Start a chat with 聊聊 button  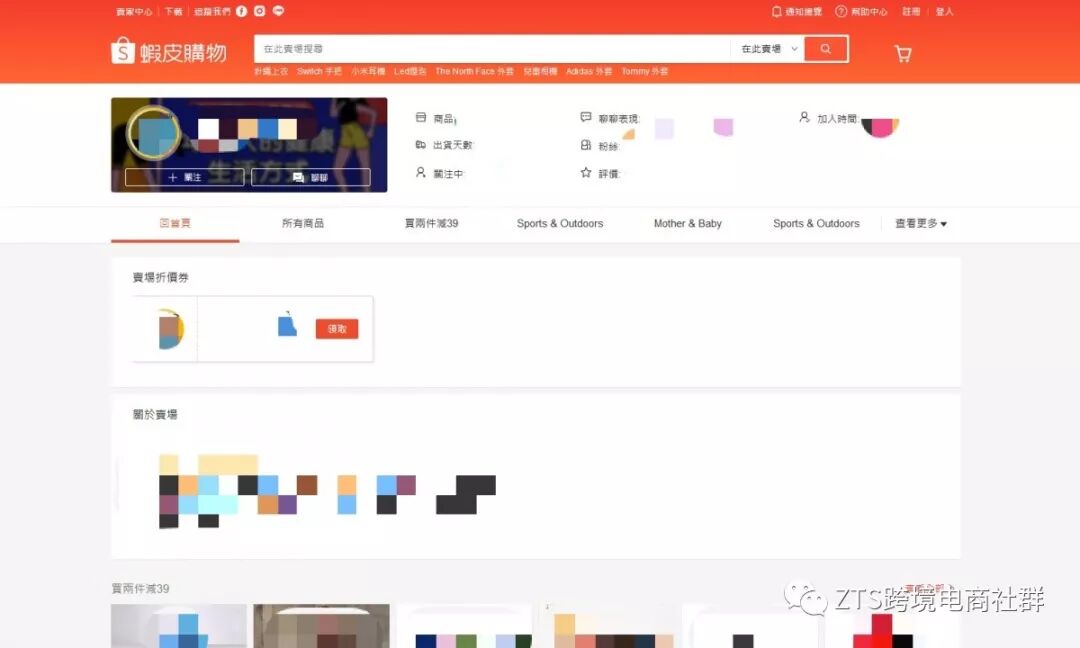(x=311, y=177)
